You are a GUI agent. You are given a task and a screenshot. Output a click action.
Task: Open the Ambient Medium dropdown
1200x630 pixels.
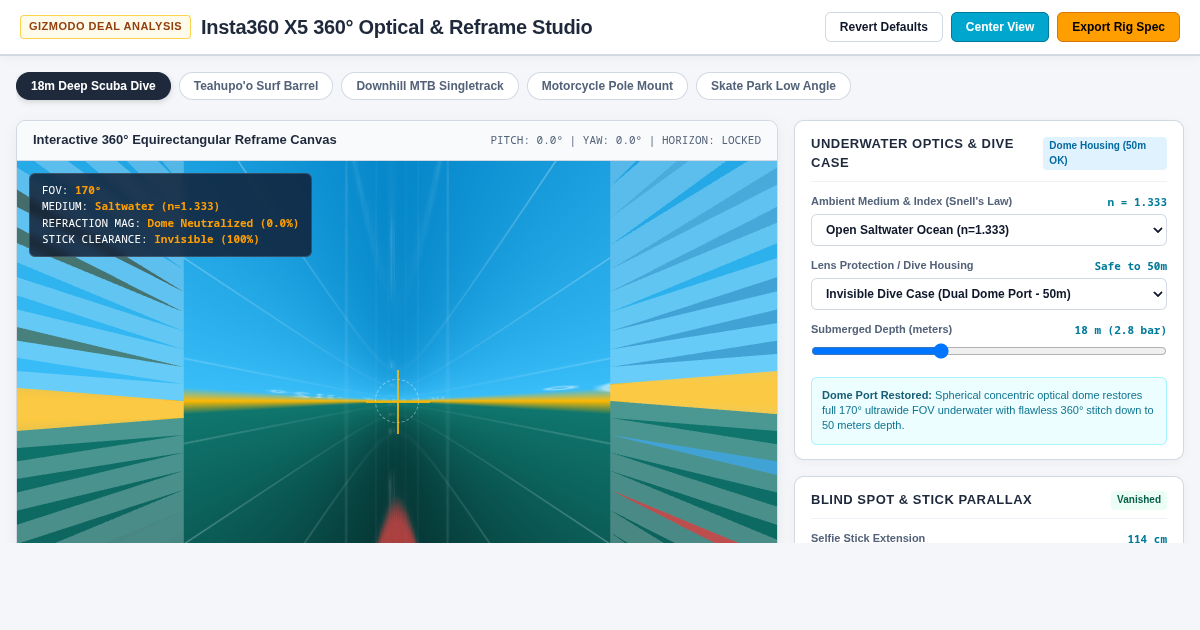(989, 230)
